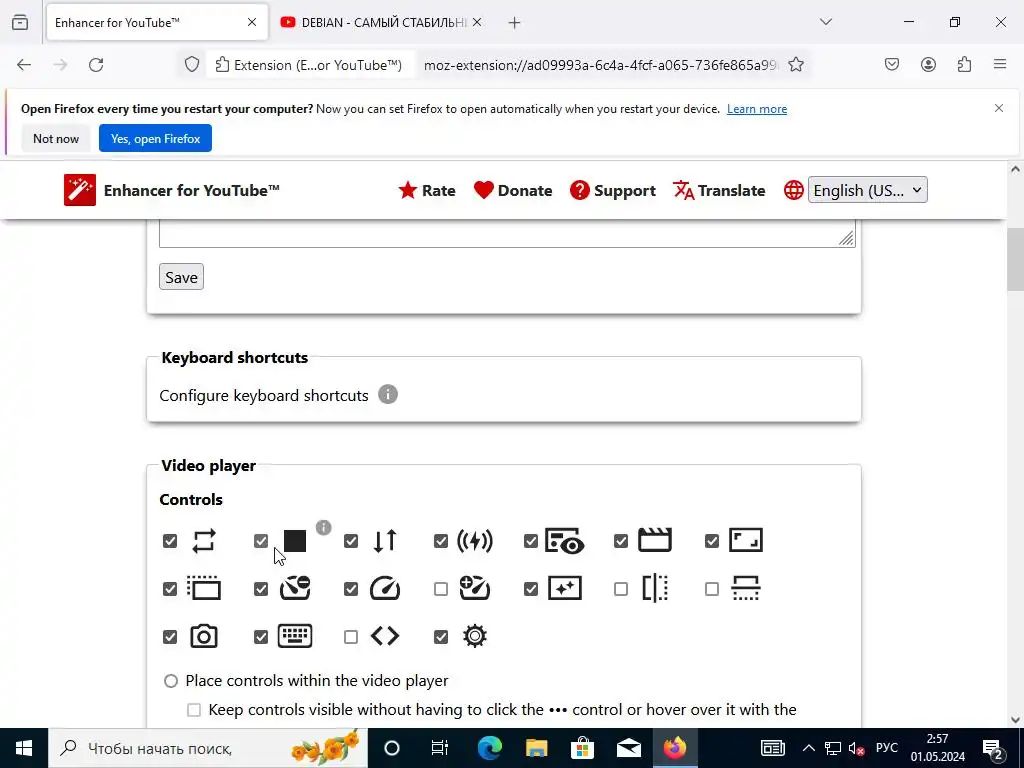Click the Save to Pocket icon
Viewport: 1024px width, 768px height.
pyautogui.click(x=892, y=64)
